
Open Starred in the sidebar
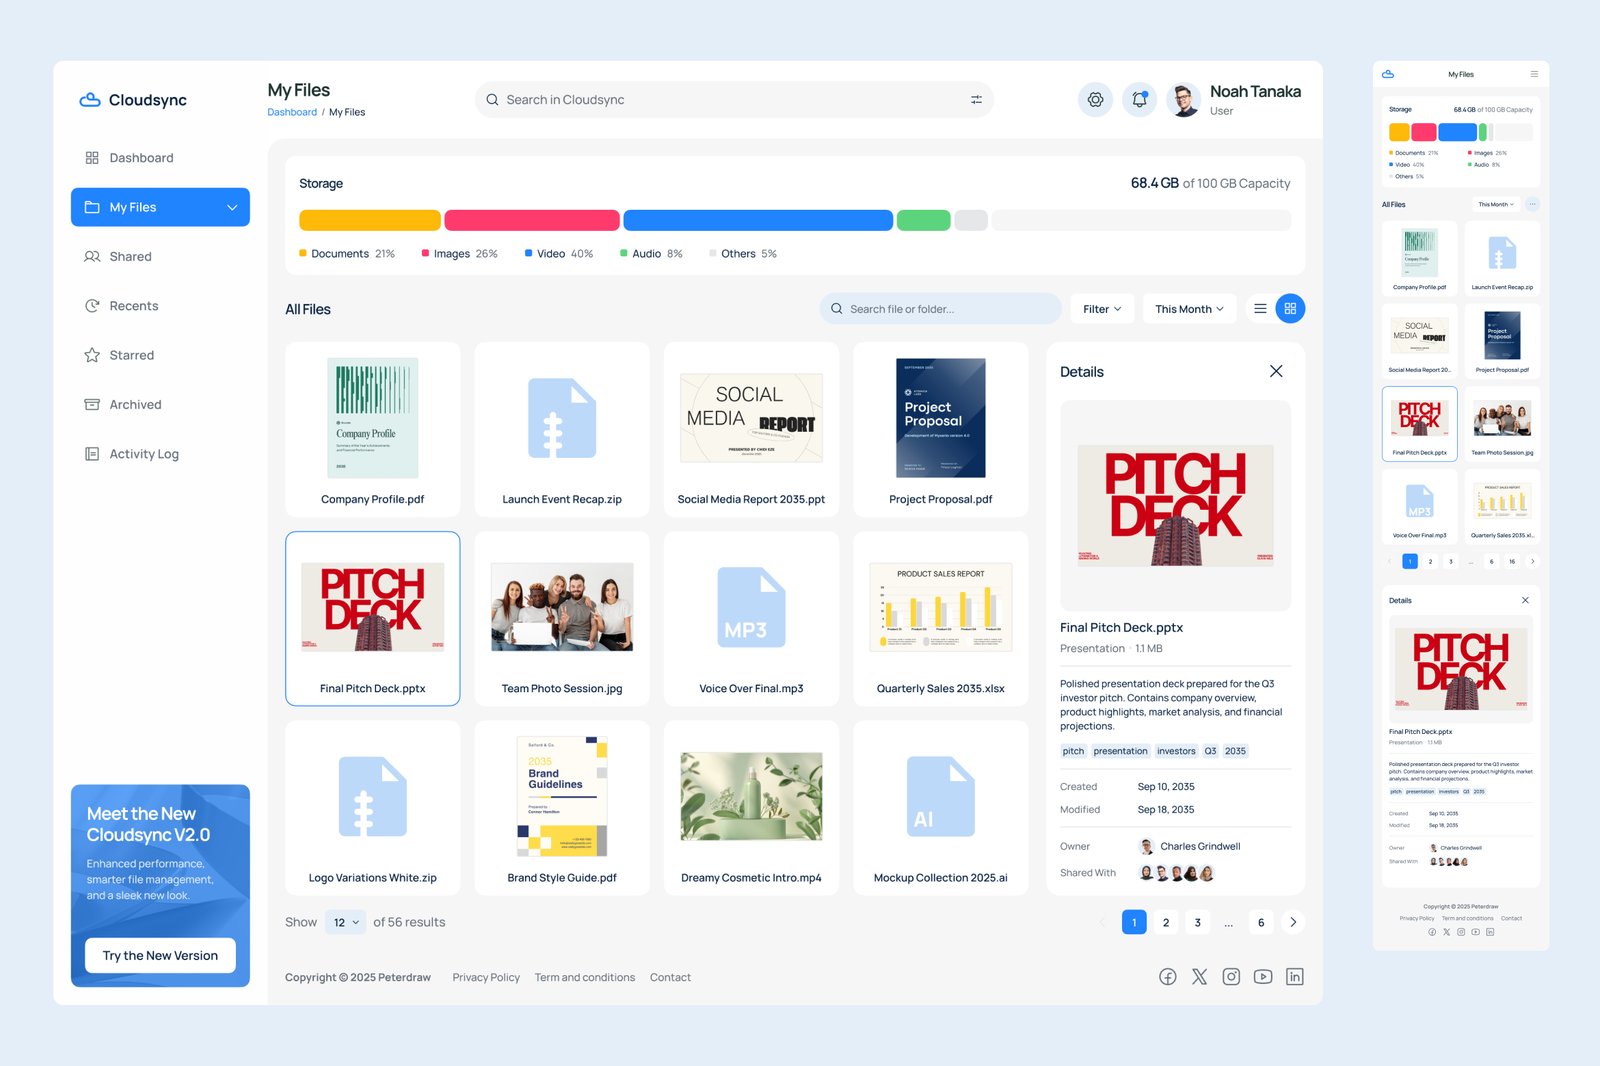[x=131, y=355]
